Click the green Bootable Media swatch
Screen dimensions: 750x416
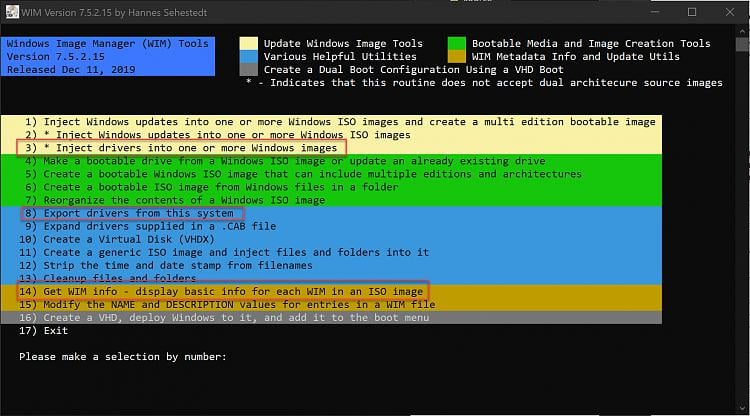(x=456, y=44)
